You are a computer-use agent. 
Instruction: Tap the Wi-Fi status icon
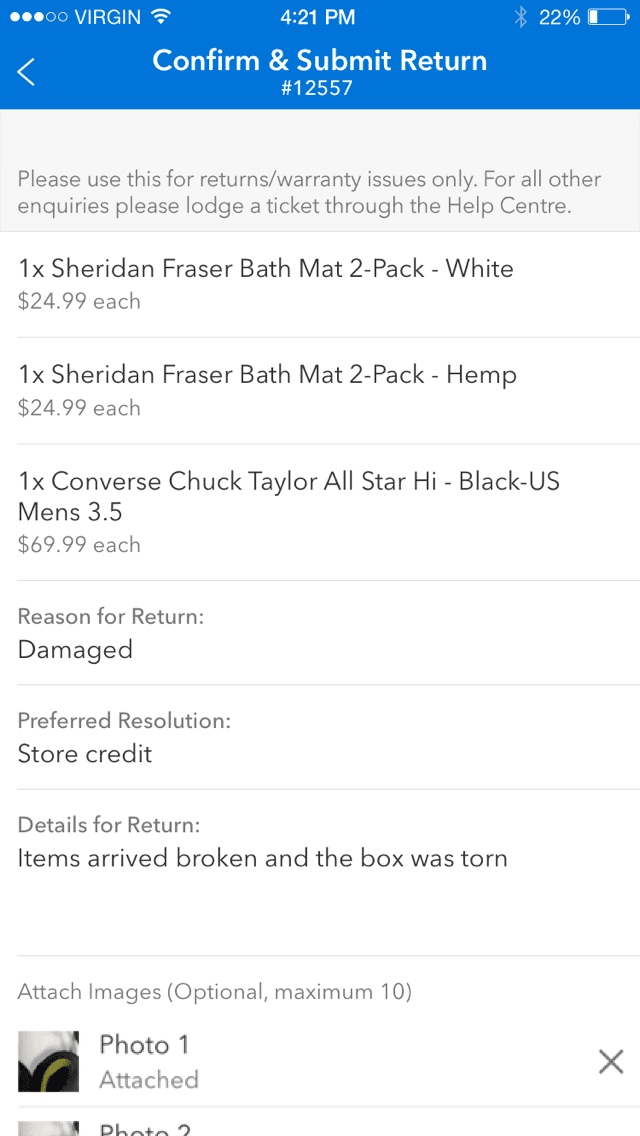159,16
